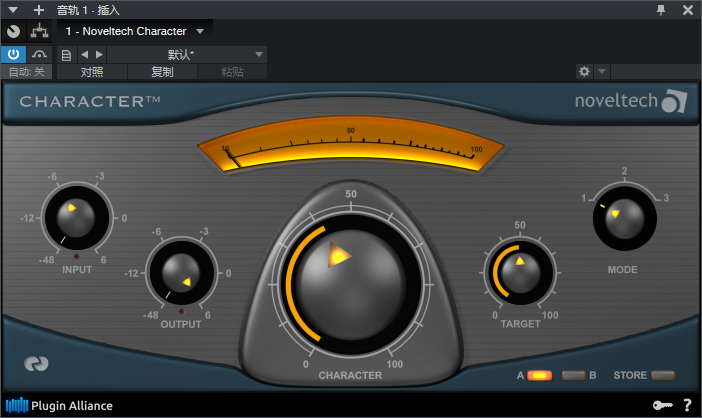Click the CHARACTER™ title logo
This screenshot has width=702, height=418.
coord(90,102)
